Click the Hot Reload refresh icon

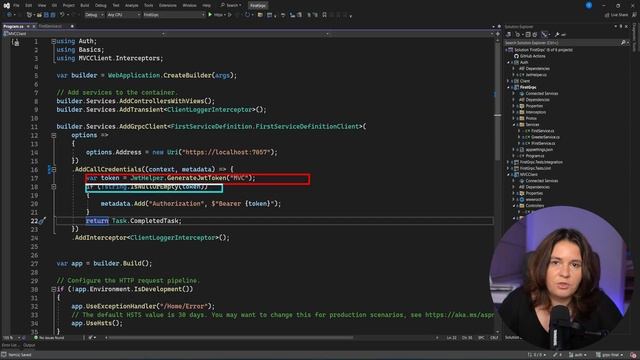(x=247, y=15)
